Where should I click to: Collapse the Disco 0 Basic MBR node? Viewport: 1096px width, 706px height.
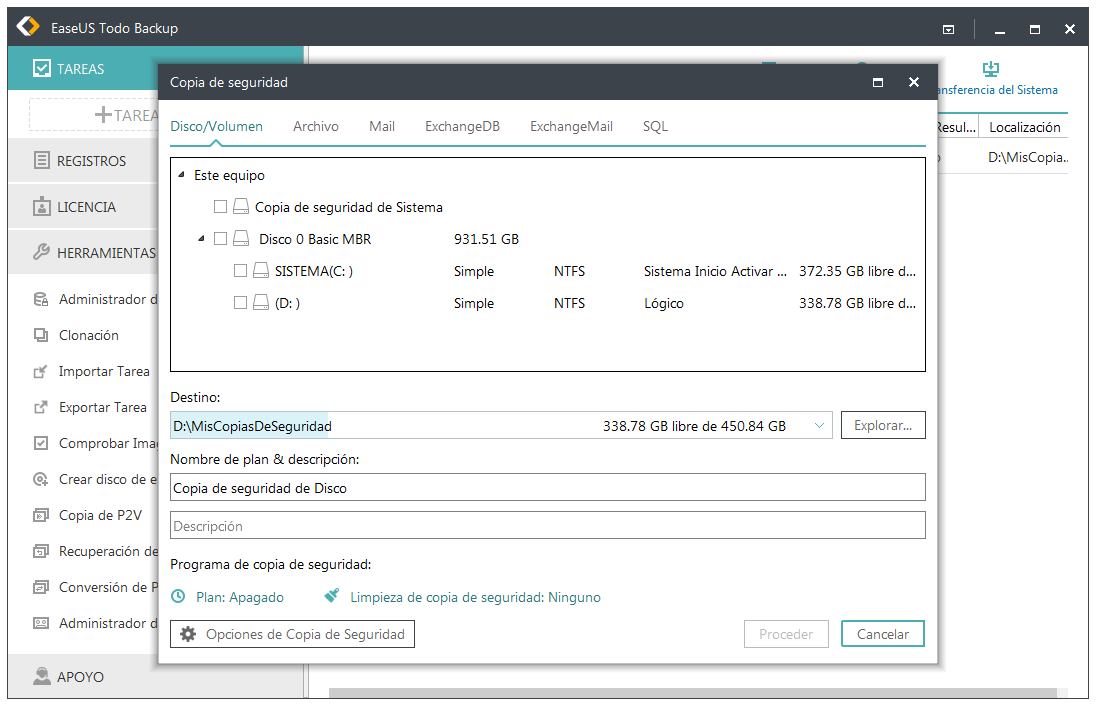coord(201,239)
